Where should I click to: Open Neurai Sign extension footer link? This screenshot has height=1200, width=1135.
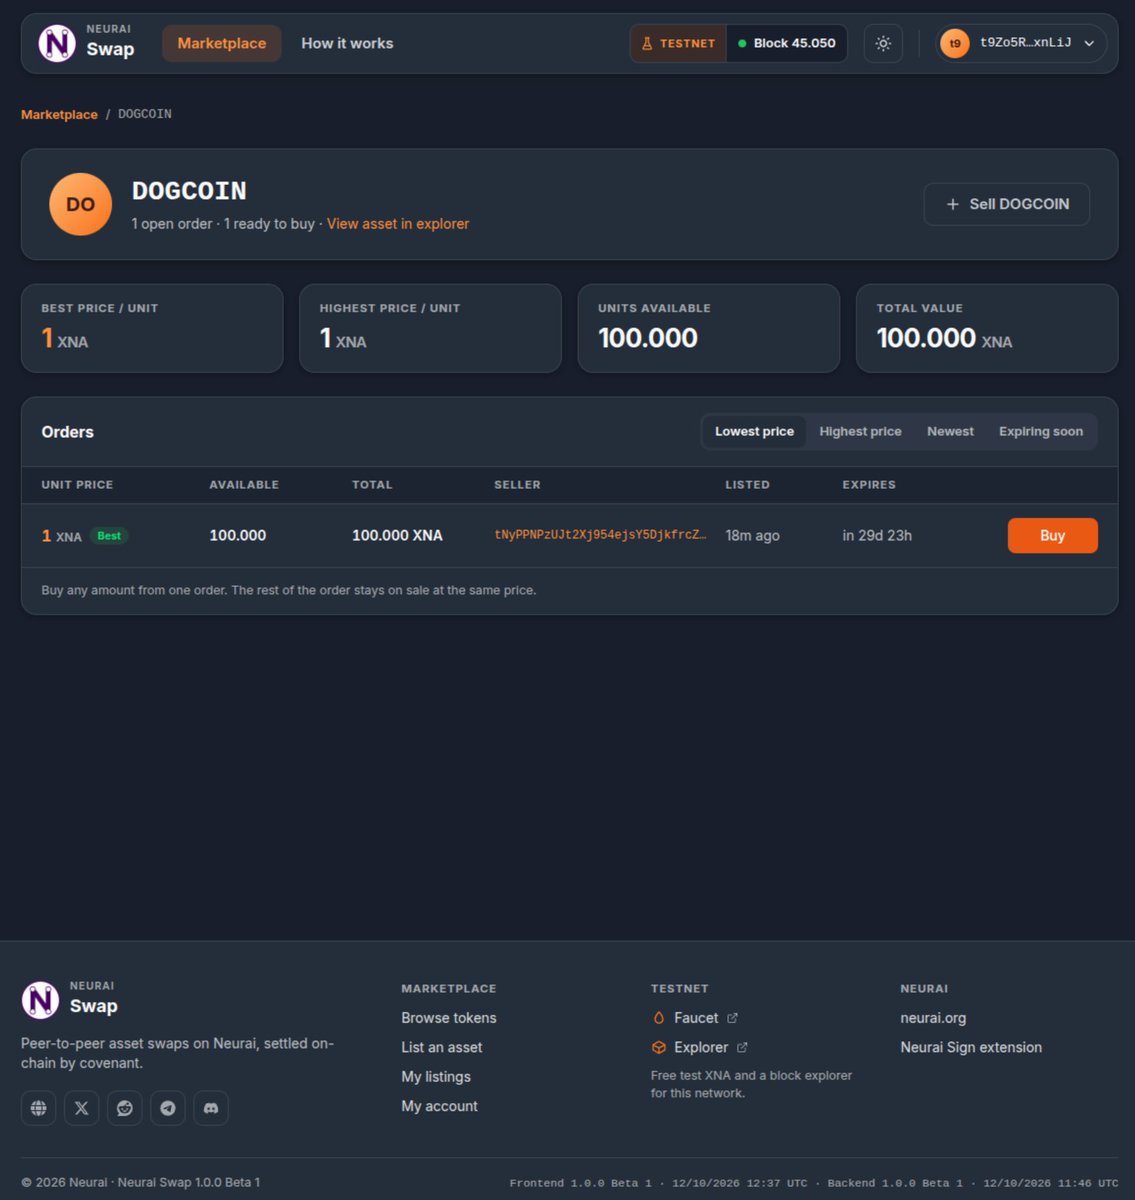click(x=971, y=1047)
